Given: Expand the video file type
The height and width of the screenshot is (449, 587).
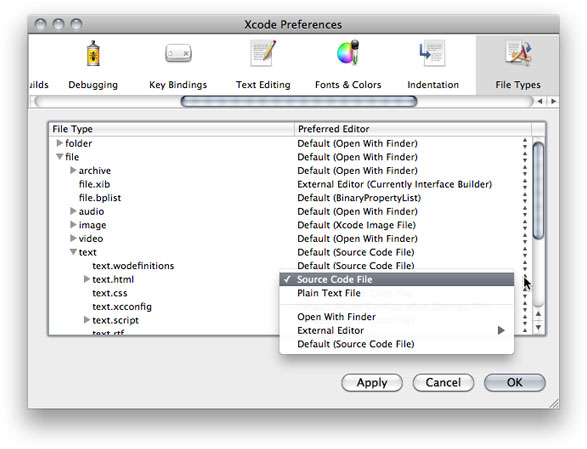Looking at the screenshot, I should coord(73,238).
